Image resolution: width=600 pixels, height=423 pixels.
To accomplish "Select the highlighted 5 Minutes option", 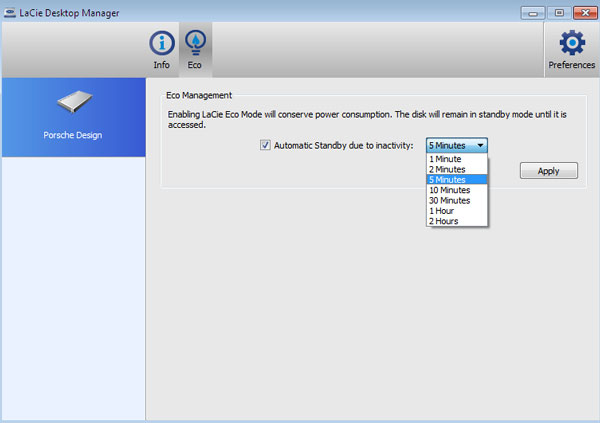I will tap(447, 180).
